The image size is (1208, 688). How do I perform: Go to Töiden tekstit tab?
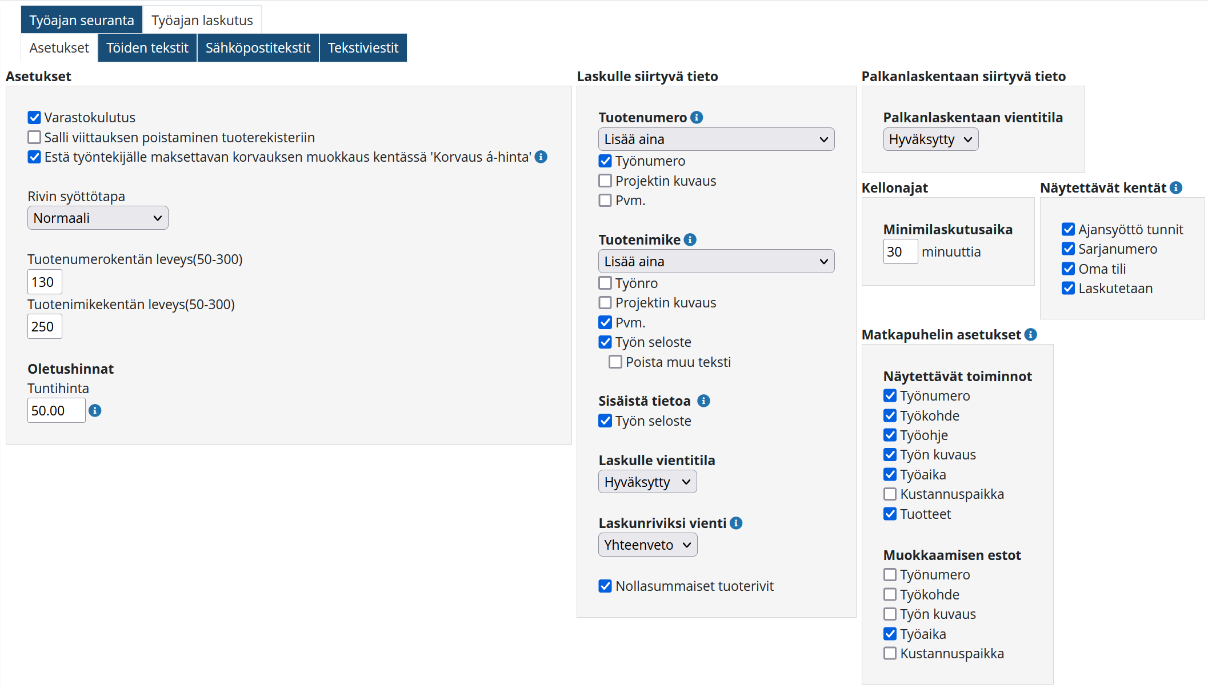coord(147,48)
